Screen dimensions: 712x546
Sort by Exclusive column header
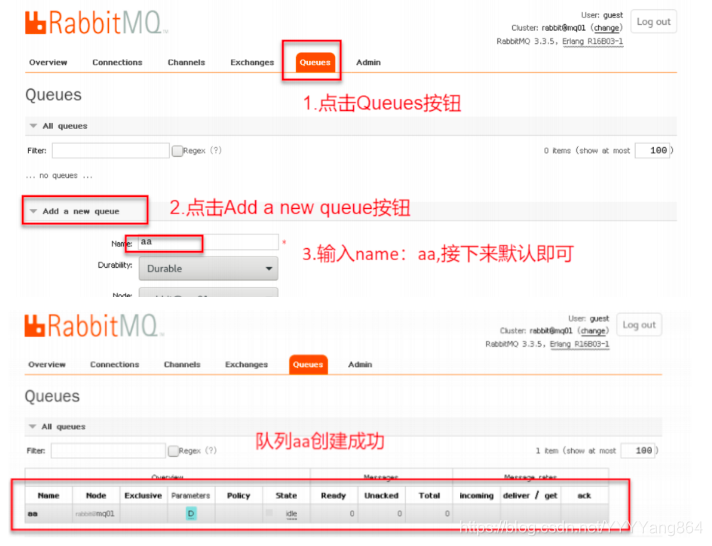coord(143,496)
